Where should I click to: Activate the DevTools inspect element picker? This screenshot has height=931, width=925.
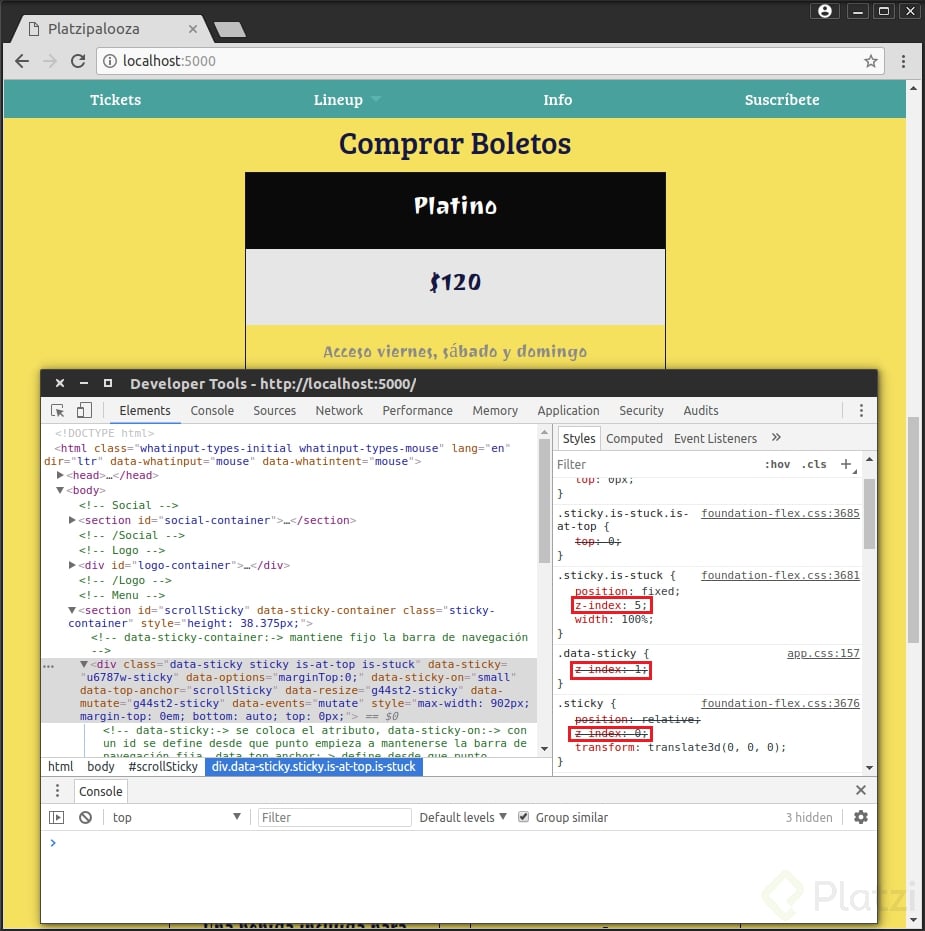[x=58, y=411]
